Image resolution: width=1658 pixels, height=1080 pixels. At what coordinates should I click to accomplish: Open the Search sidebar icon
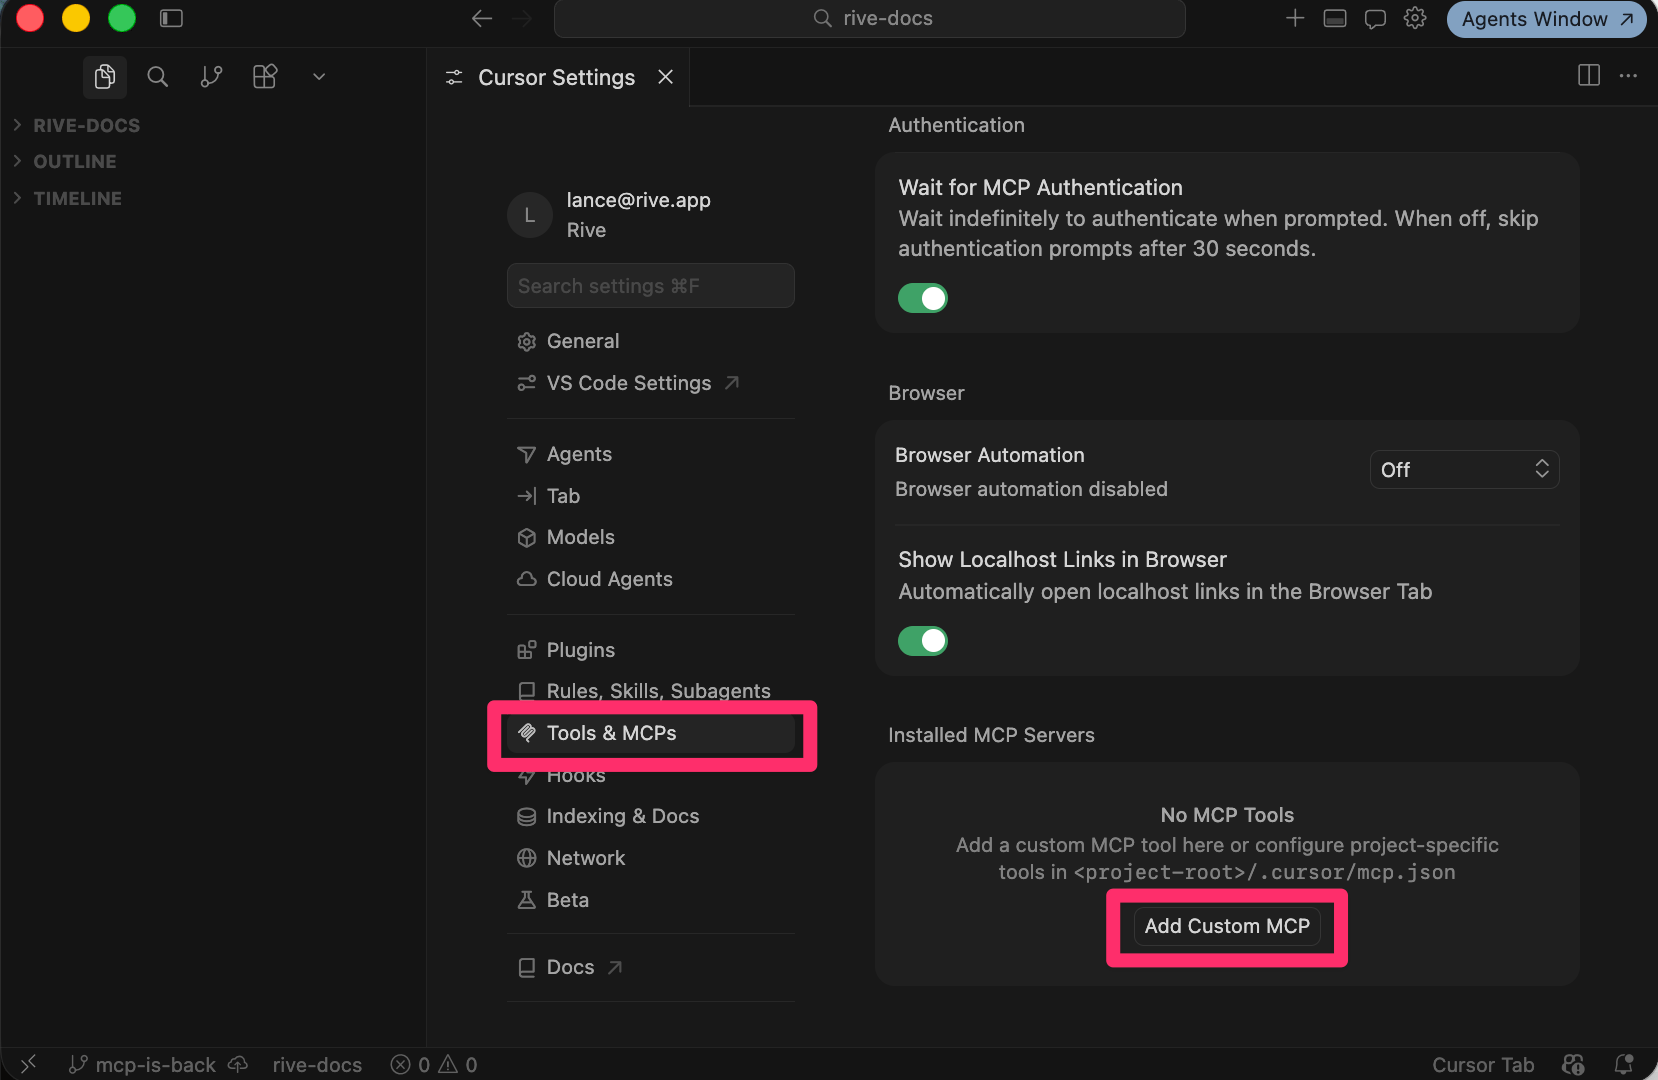(158, 77)
